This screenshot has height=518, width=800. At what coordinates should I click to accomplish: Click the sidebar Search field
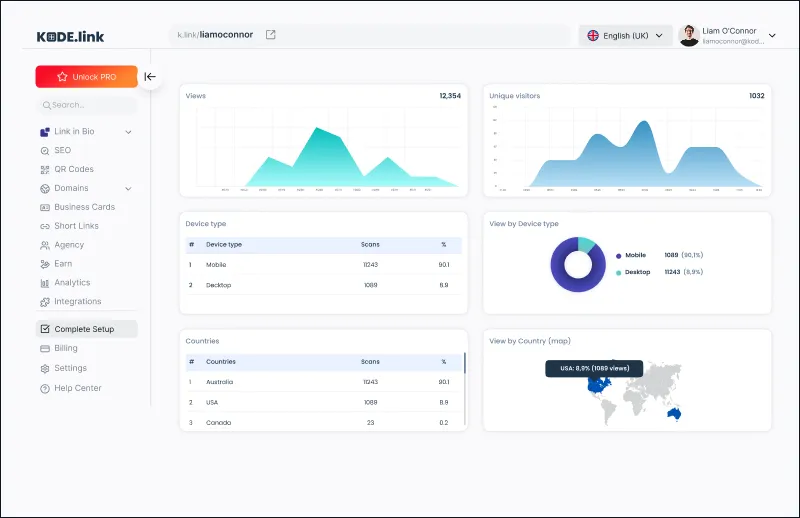88,105
